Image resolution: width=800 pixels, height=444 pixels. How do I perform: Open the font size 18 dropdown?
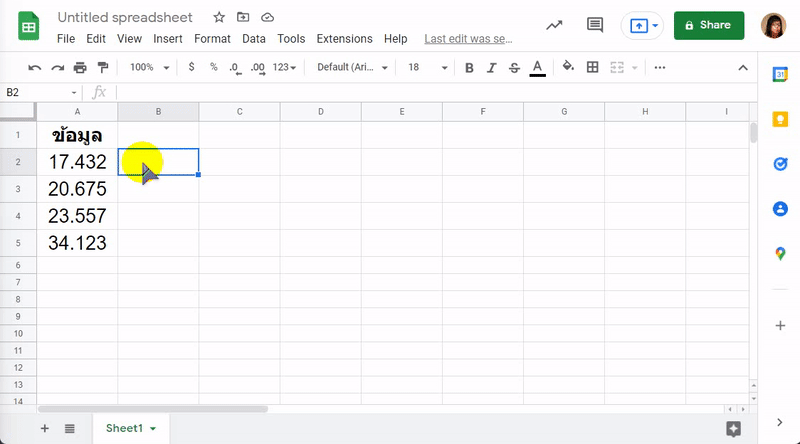click(428, 67)
